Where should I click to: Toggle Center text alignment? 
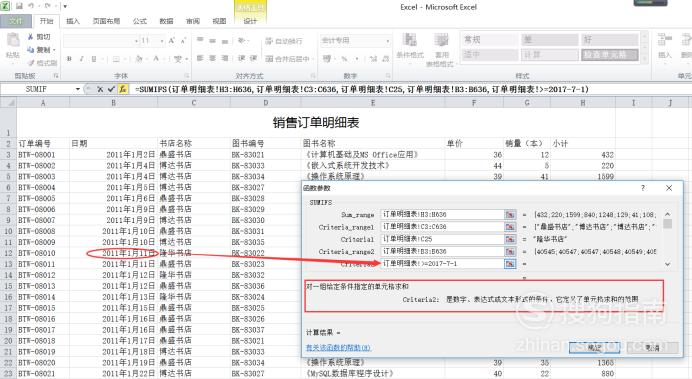click(x=212, y=58)
